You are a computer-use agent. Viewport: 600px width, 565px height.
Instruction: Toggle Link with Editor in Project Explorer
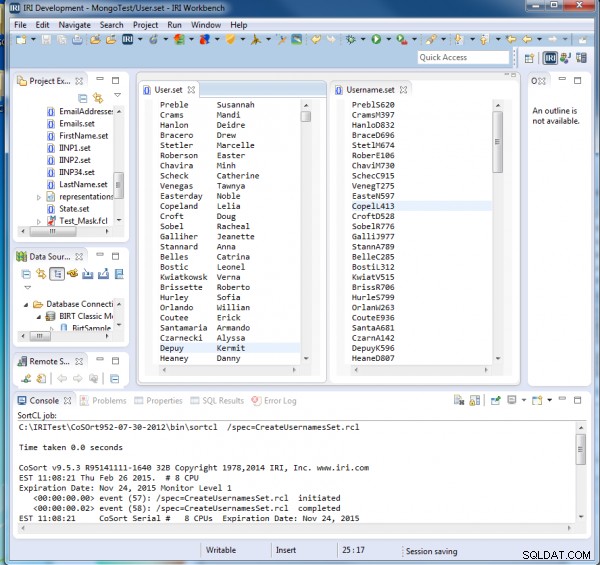tap(98, 98)
